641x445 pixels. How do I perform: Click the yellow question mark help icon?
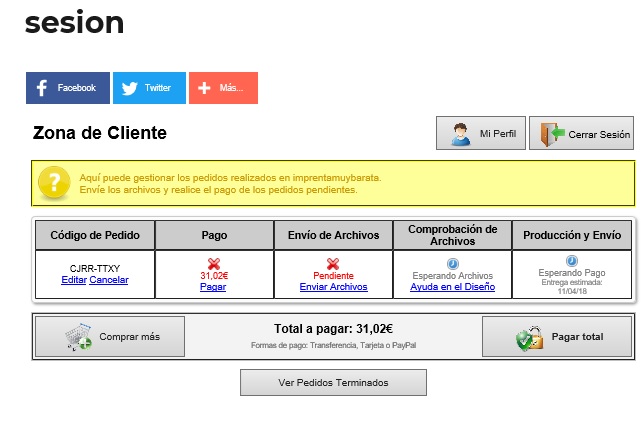click(54, 183)
